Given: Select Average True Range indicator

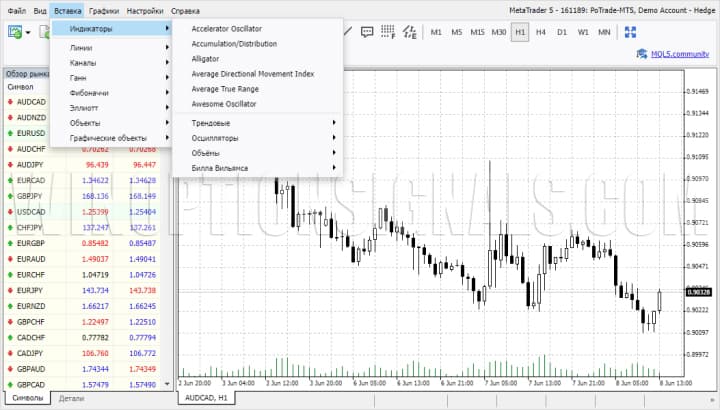Looking at the screenshot, I should 227,89.
